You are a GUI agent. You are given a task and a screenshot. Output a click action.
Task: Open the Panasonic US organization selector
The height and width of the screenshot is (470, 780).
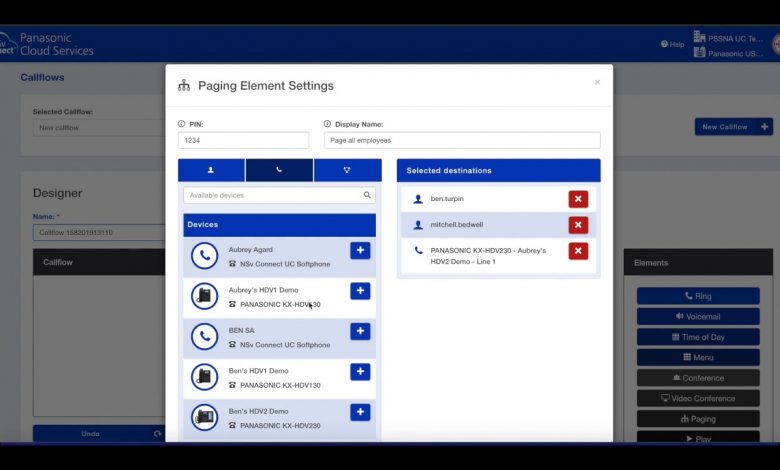728,53
